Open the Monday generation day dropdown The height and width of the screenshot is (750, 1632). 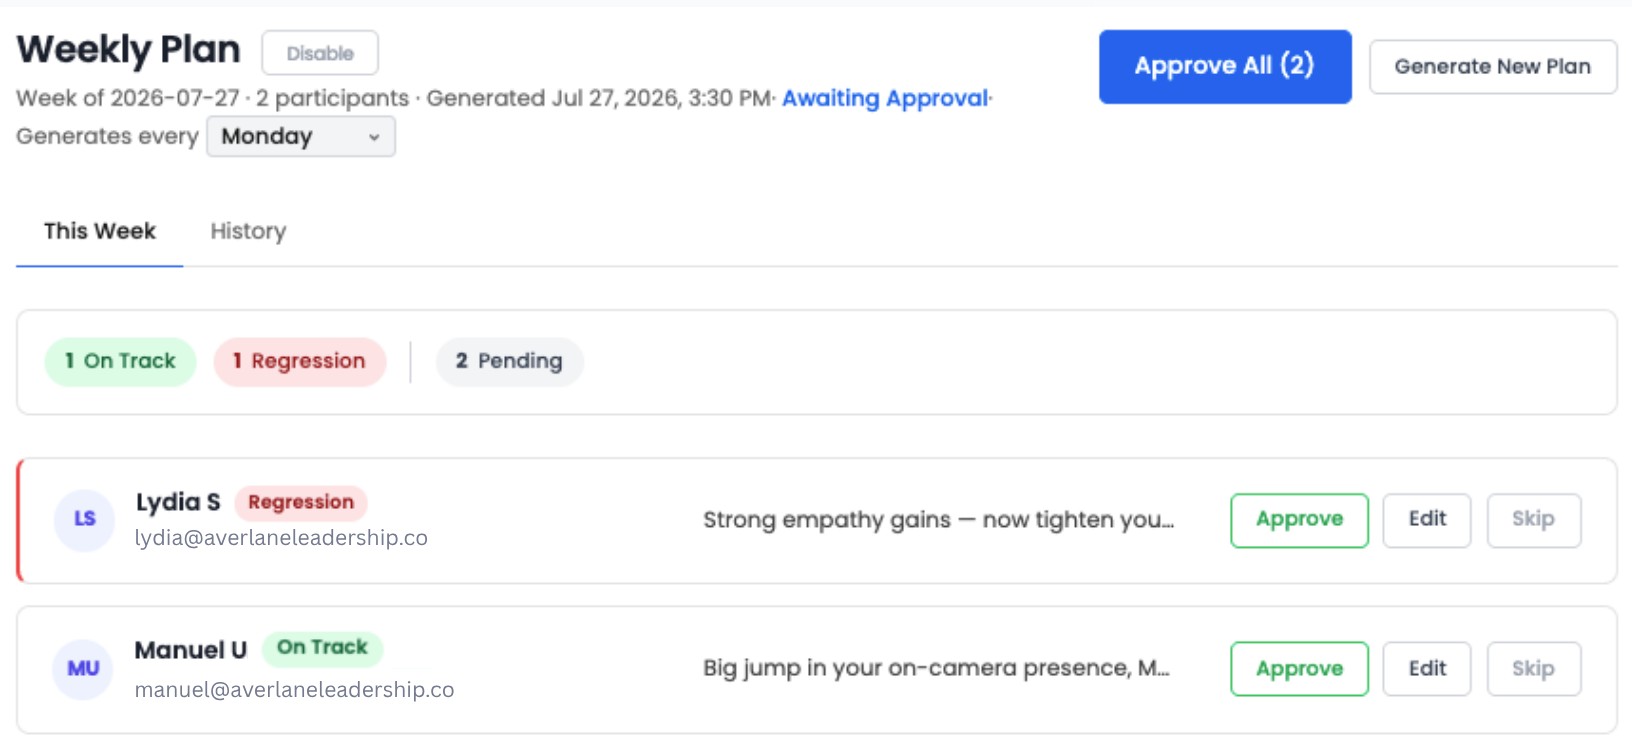click(x=300, y=136)
